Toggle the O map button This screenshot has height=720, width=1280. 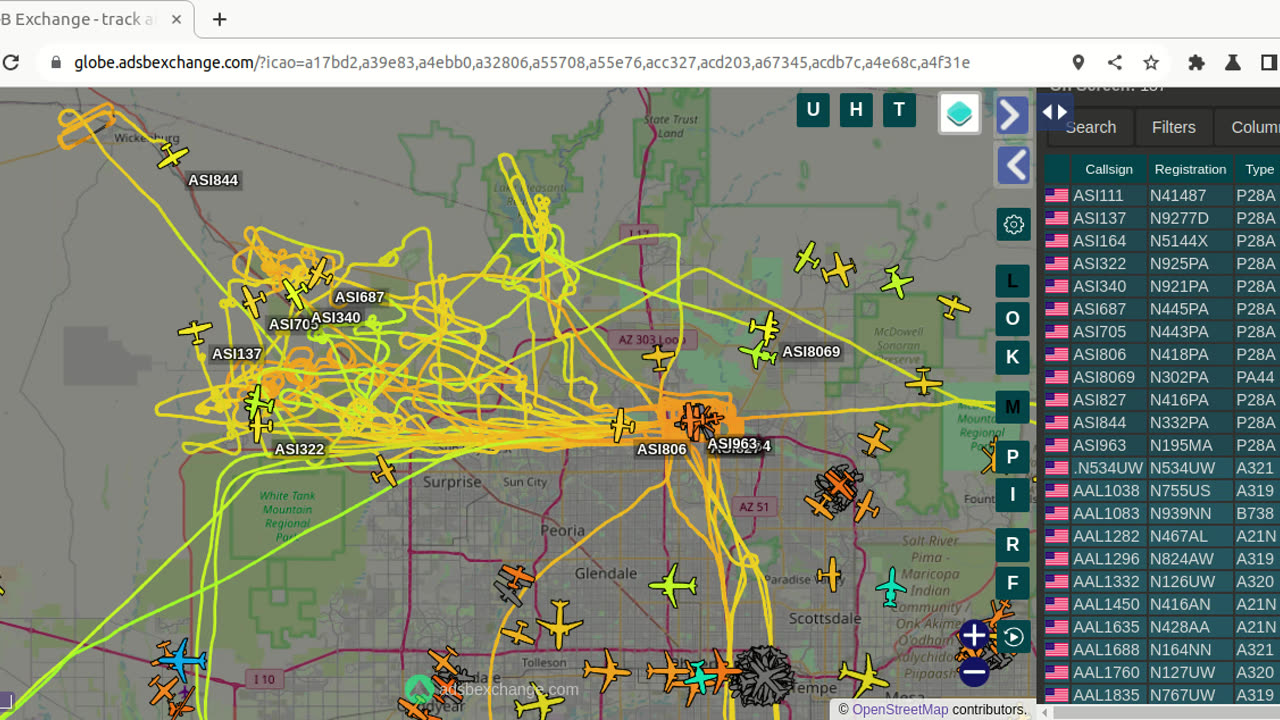pos(1012,319)
